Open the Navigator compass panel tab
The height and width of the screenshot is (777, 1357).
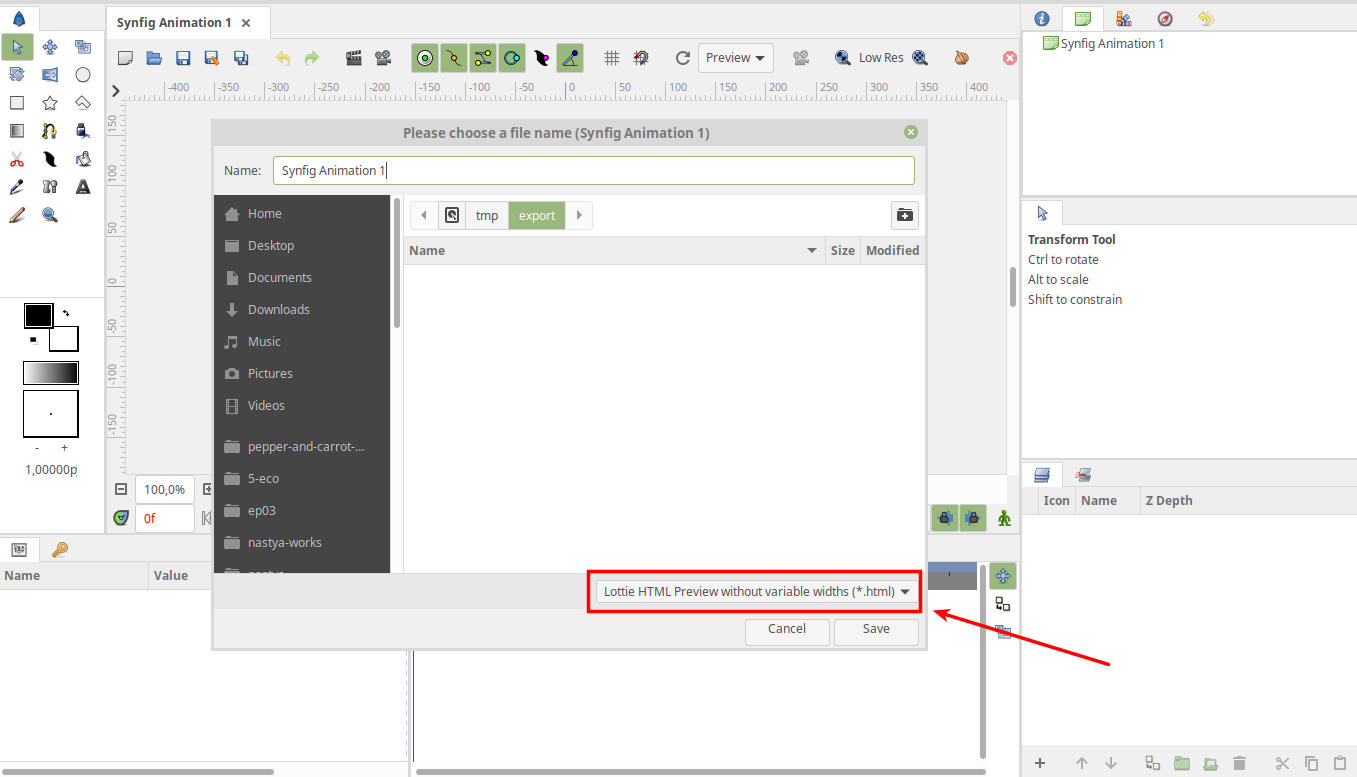1165,18
